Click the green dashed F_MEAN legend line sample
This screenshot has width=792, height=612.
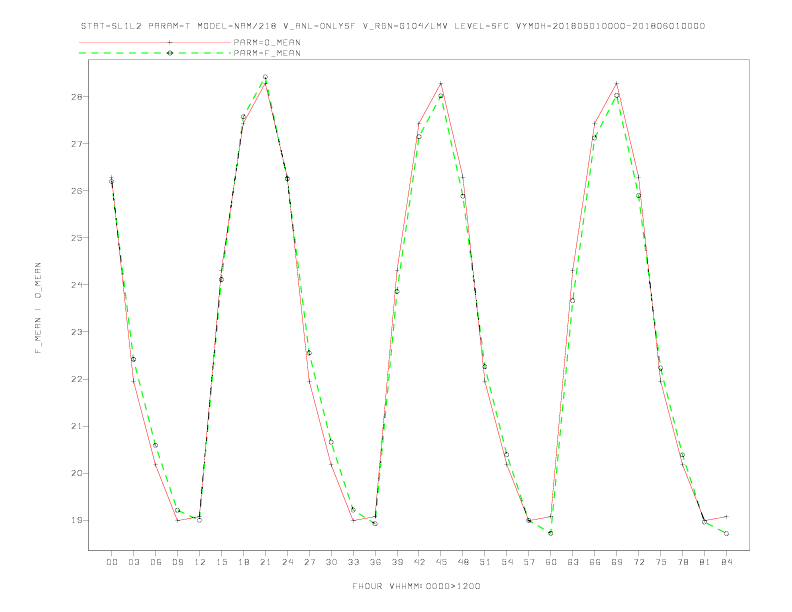(x=155, y=53)
